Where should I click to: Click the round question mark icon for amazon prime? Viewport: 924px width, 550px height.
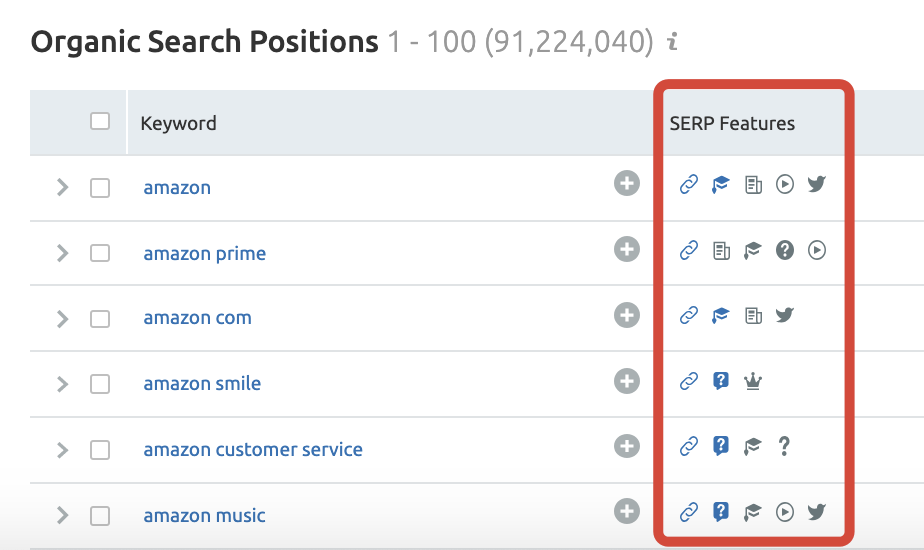(x=784, y=250)
